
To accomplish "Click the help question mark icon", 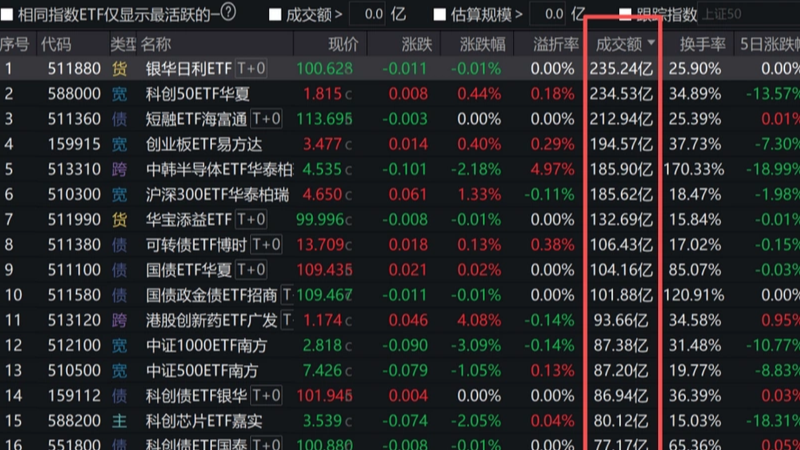I will (229, 12).
